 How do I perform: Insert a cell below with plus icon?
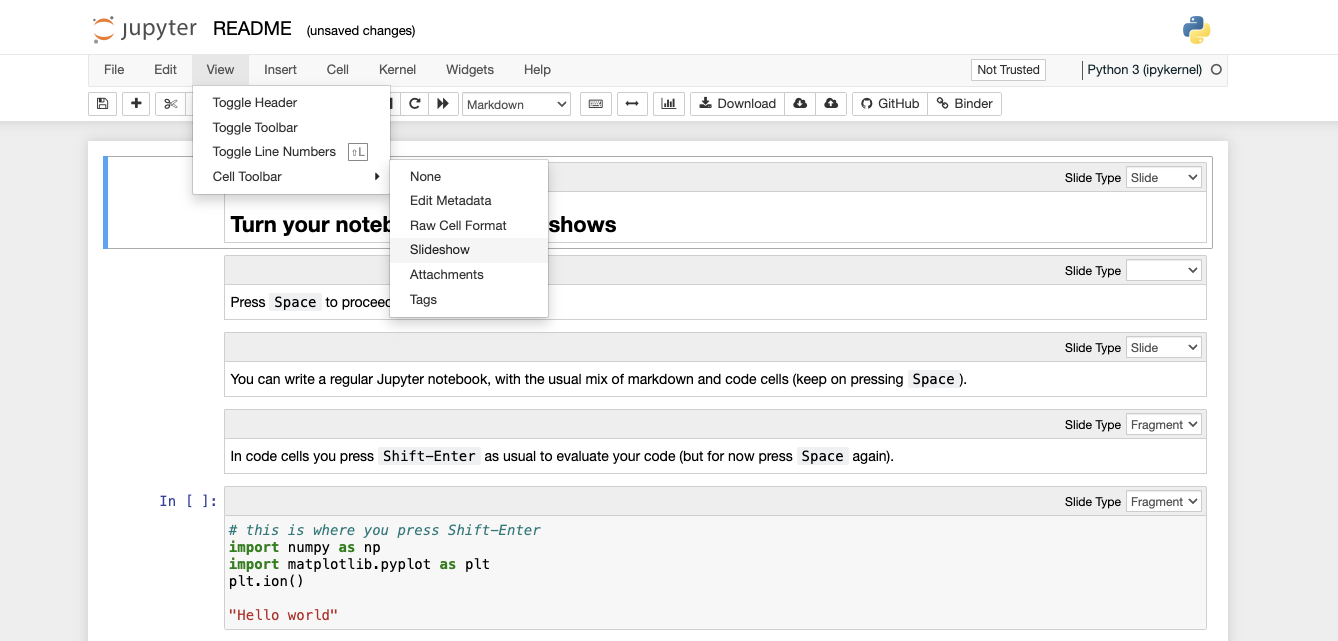pos(136,104)
